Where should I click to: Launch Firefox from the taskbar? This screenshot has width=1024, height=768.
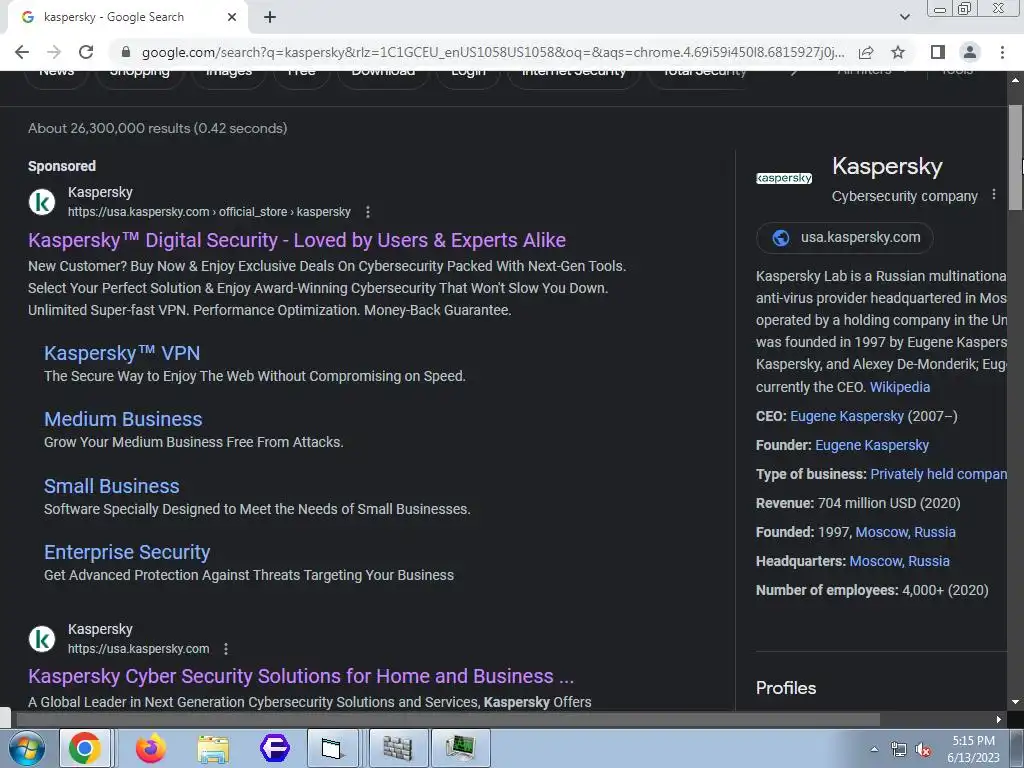151,748
